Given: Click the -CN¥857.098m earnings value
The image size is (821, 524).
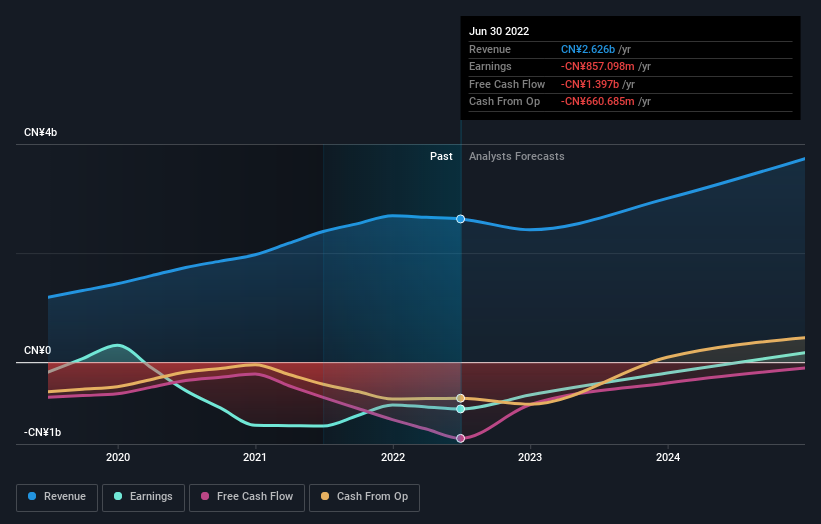Looking at the screenshot, I should coord(597,66).
